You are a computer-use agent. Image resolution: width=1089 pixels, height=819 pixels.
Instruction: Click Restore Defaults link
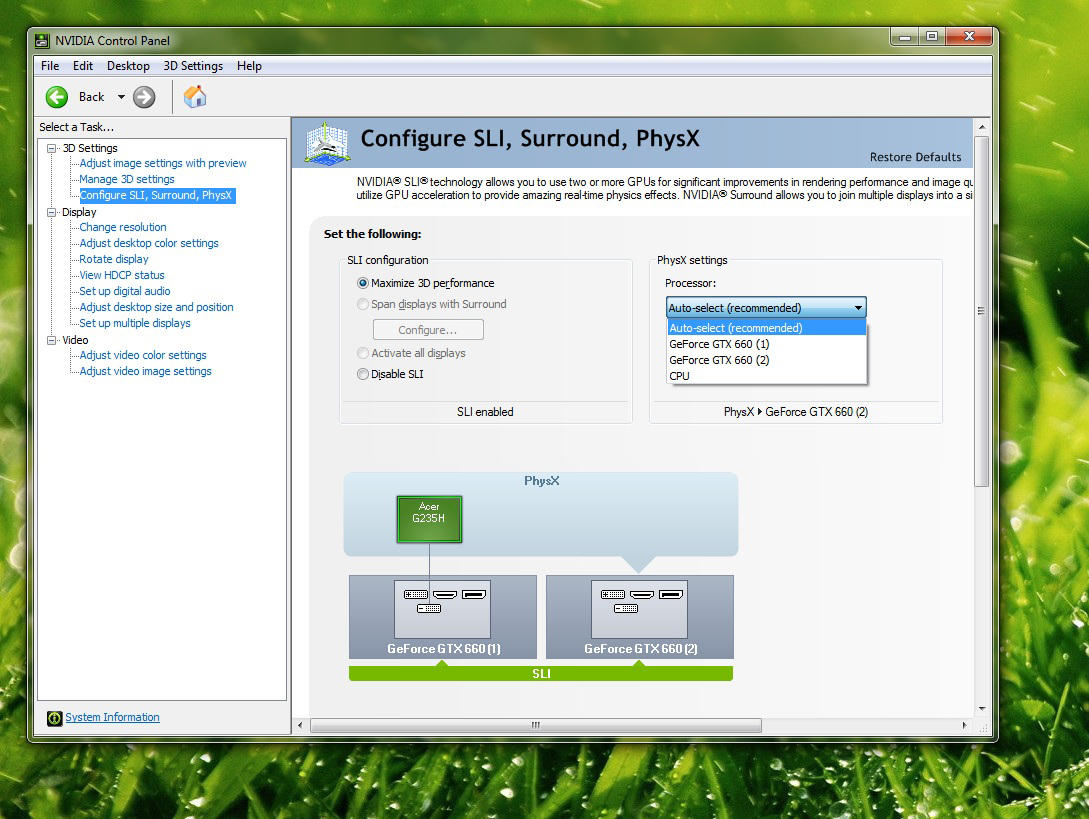pyautogui.click(x=915, y=157)
